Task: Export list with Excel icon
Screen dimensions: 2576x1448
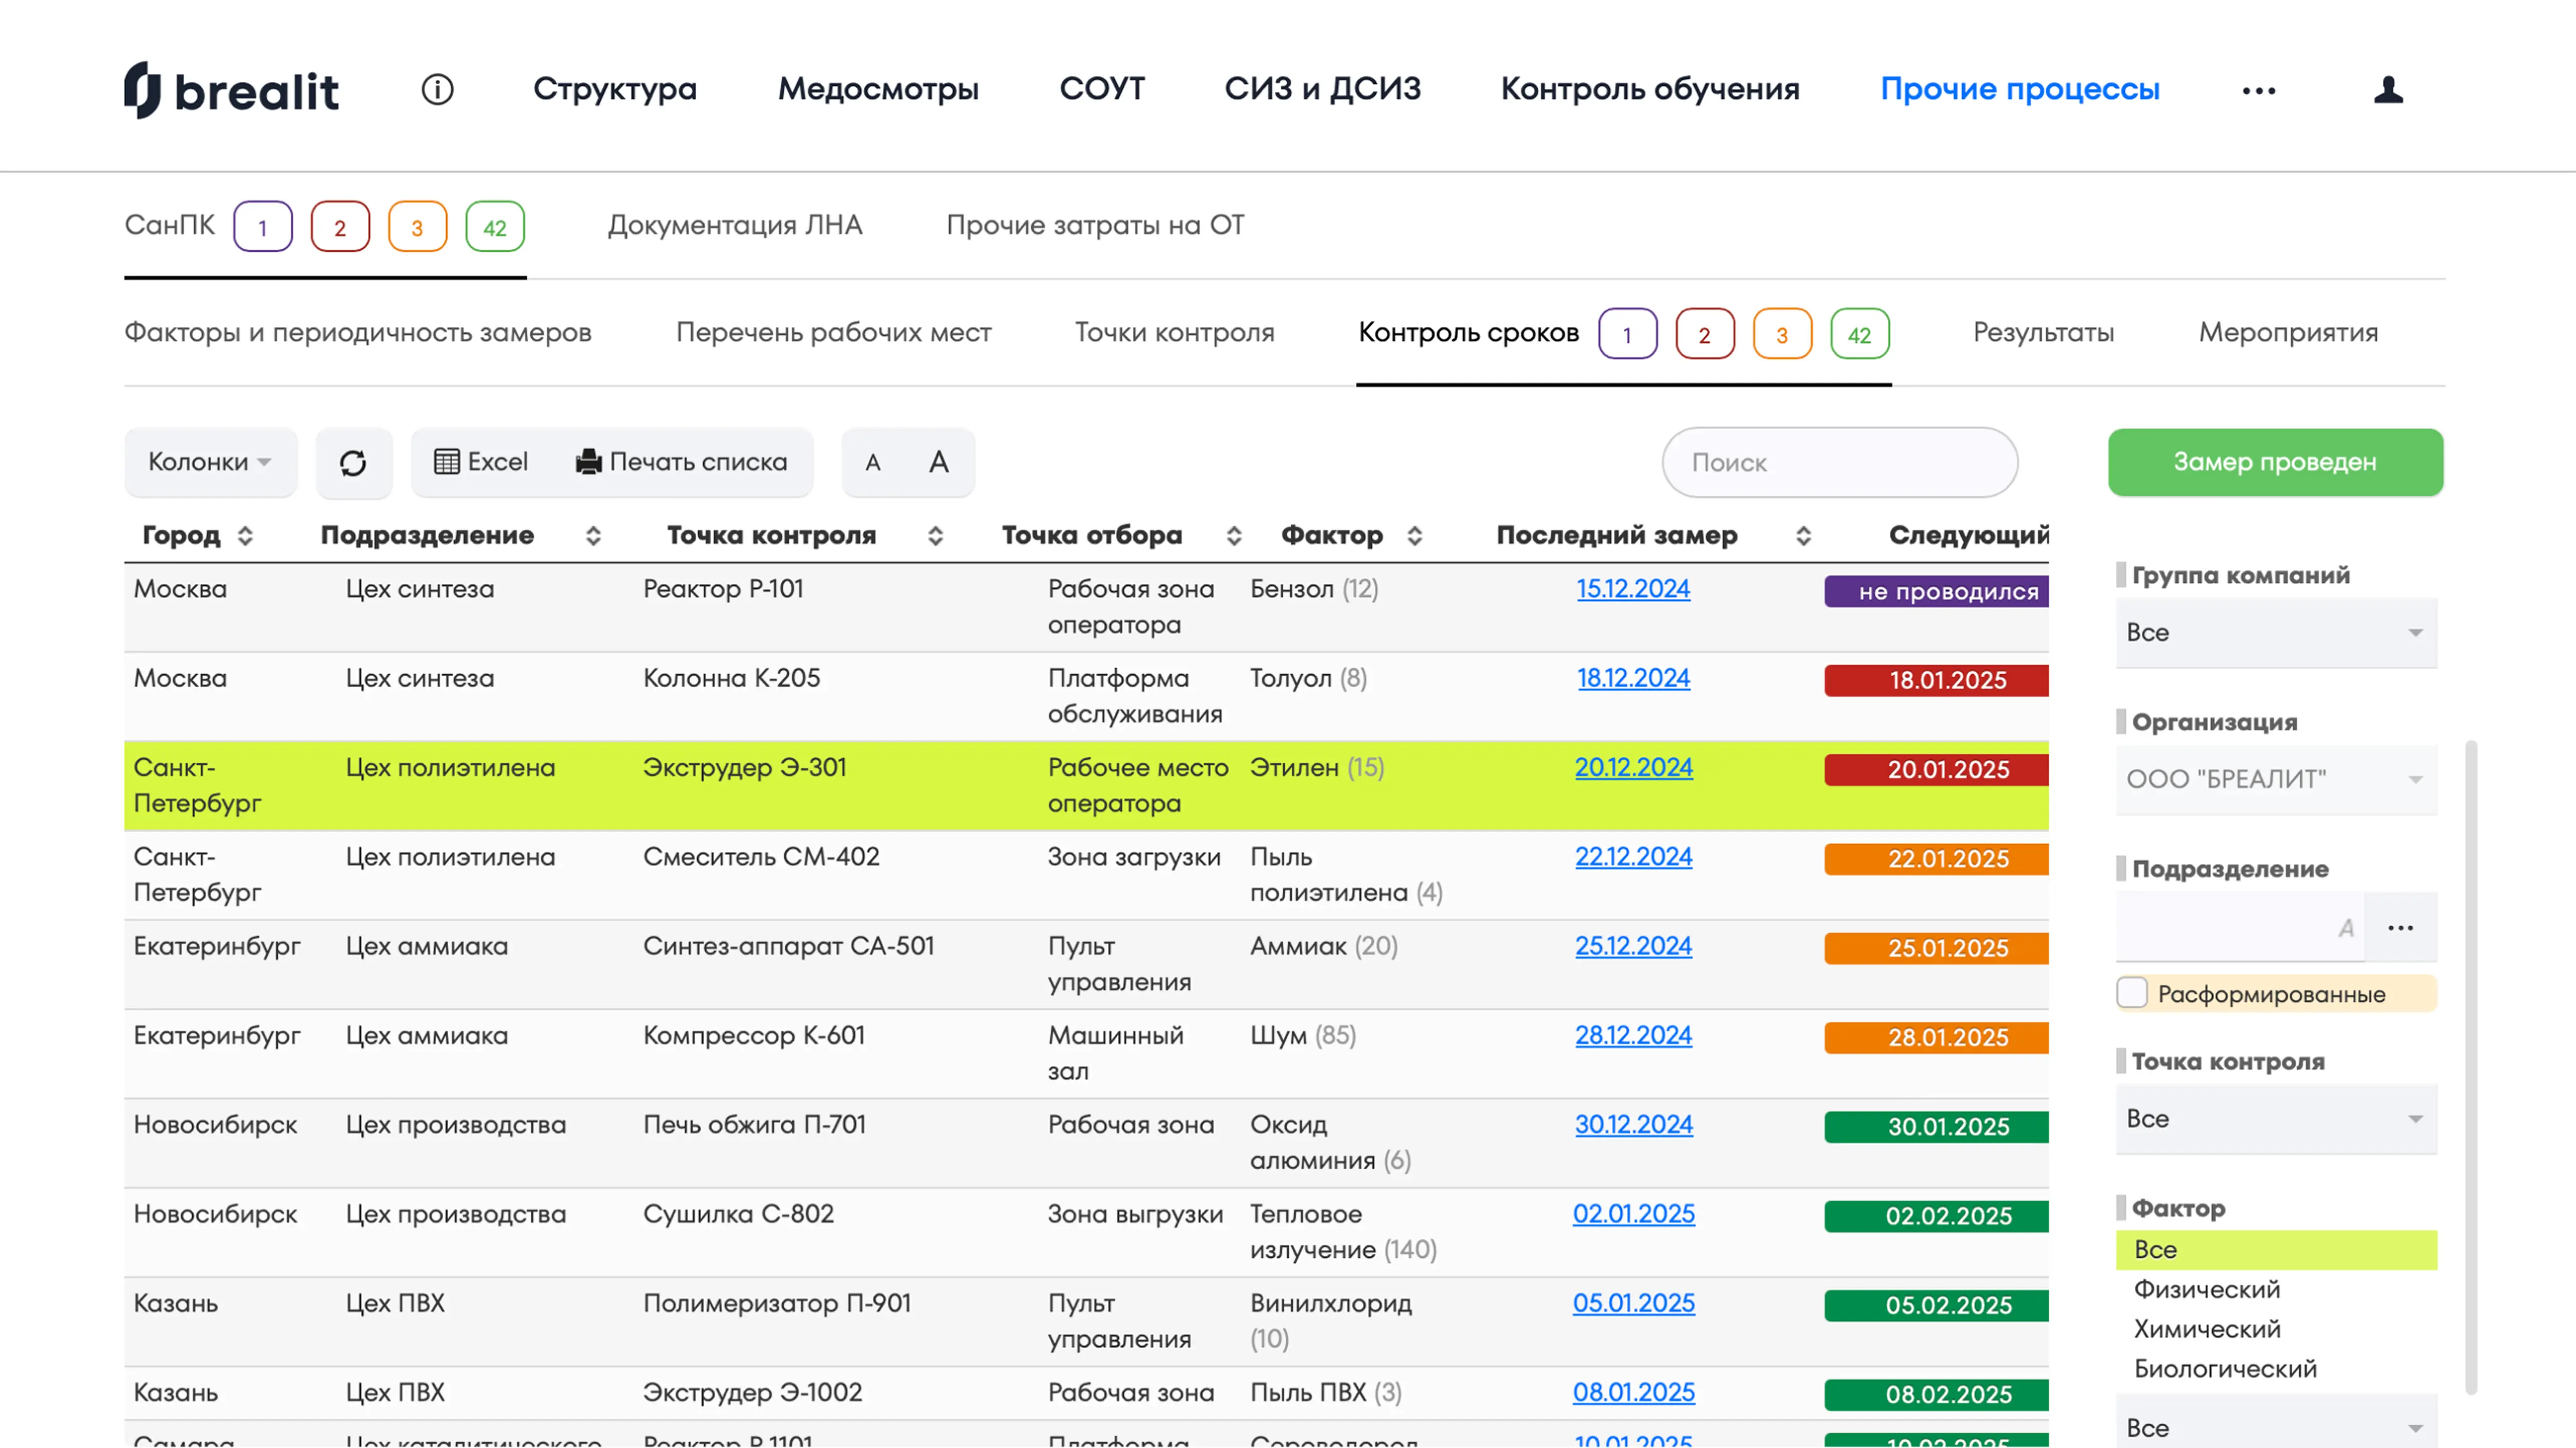Action: [481, 462]
